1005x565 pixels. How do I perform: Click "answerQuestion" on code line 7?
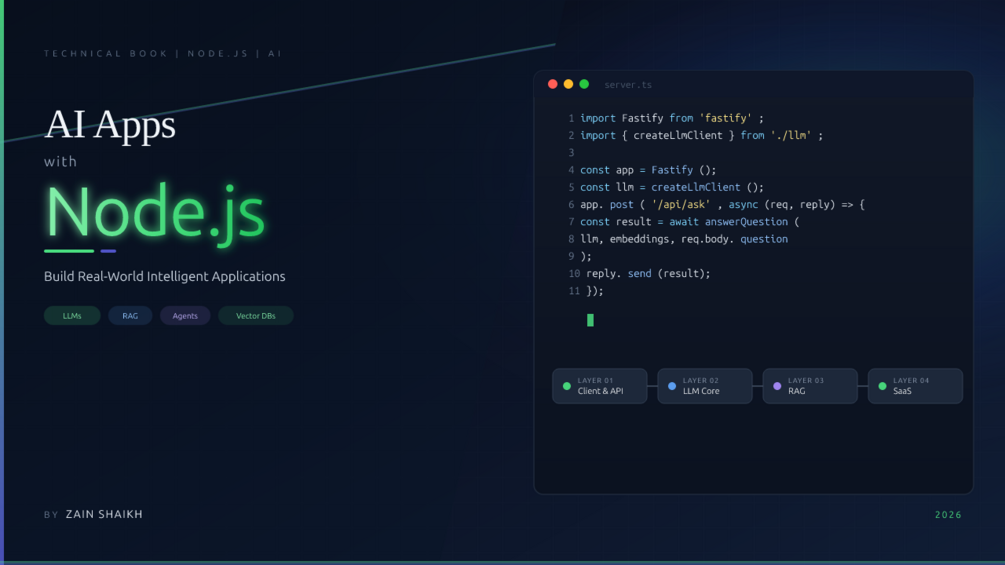click(746, 222)
